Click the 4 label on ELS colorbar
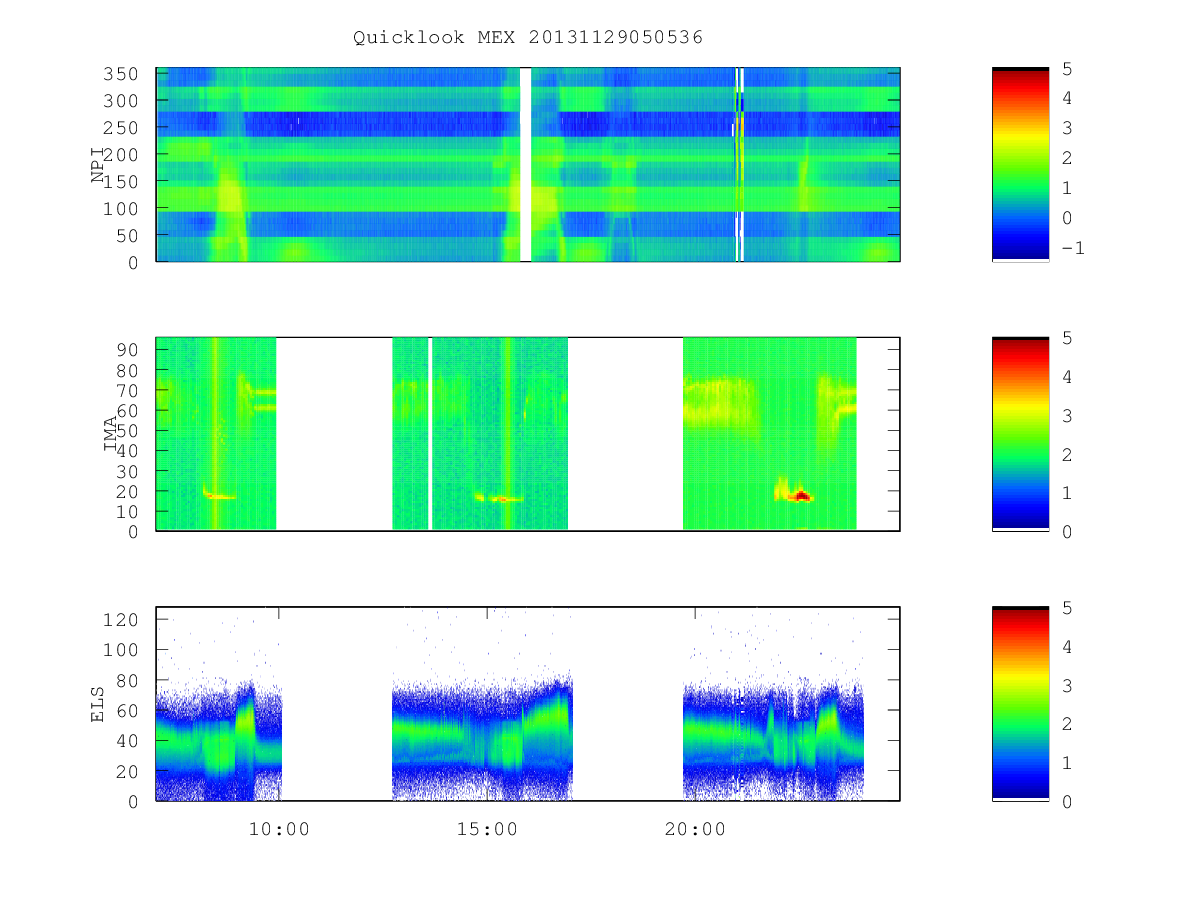Image resolution: width=1200 pixels, height=900 pixels. [1067, 646]
